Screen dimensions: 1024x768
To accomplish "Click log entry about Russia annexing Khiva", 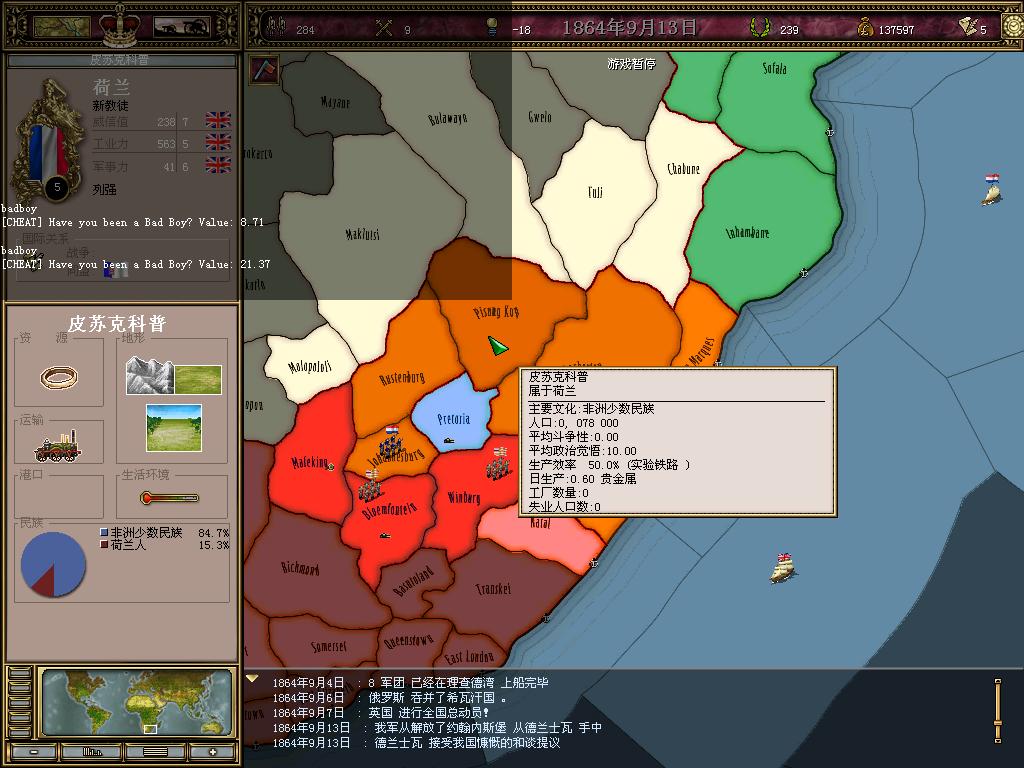I will click(389, 697).
